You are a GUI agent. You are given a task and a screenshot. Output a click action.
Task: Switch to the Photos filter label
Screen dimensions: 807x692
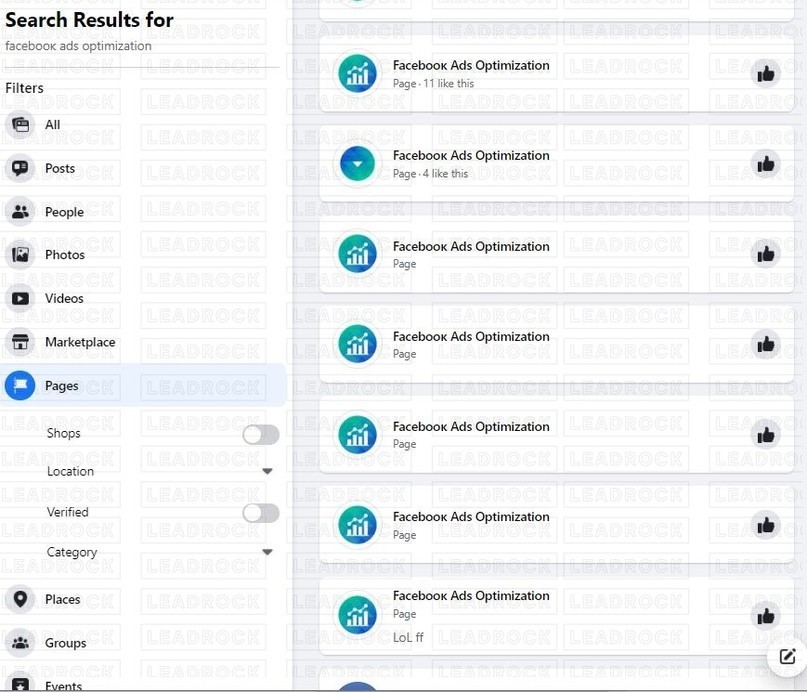(x=65, y=255)
